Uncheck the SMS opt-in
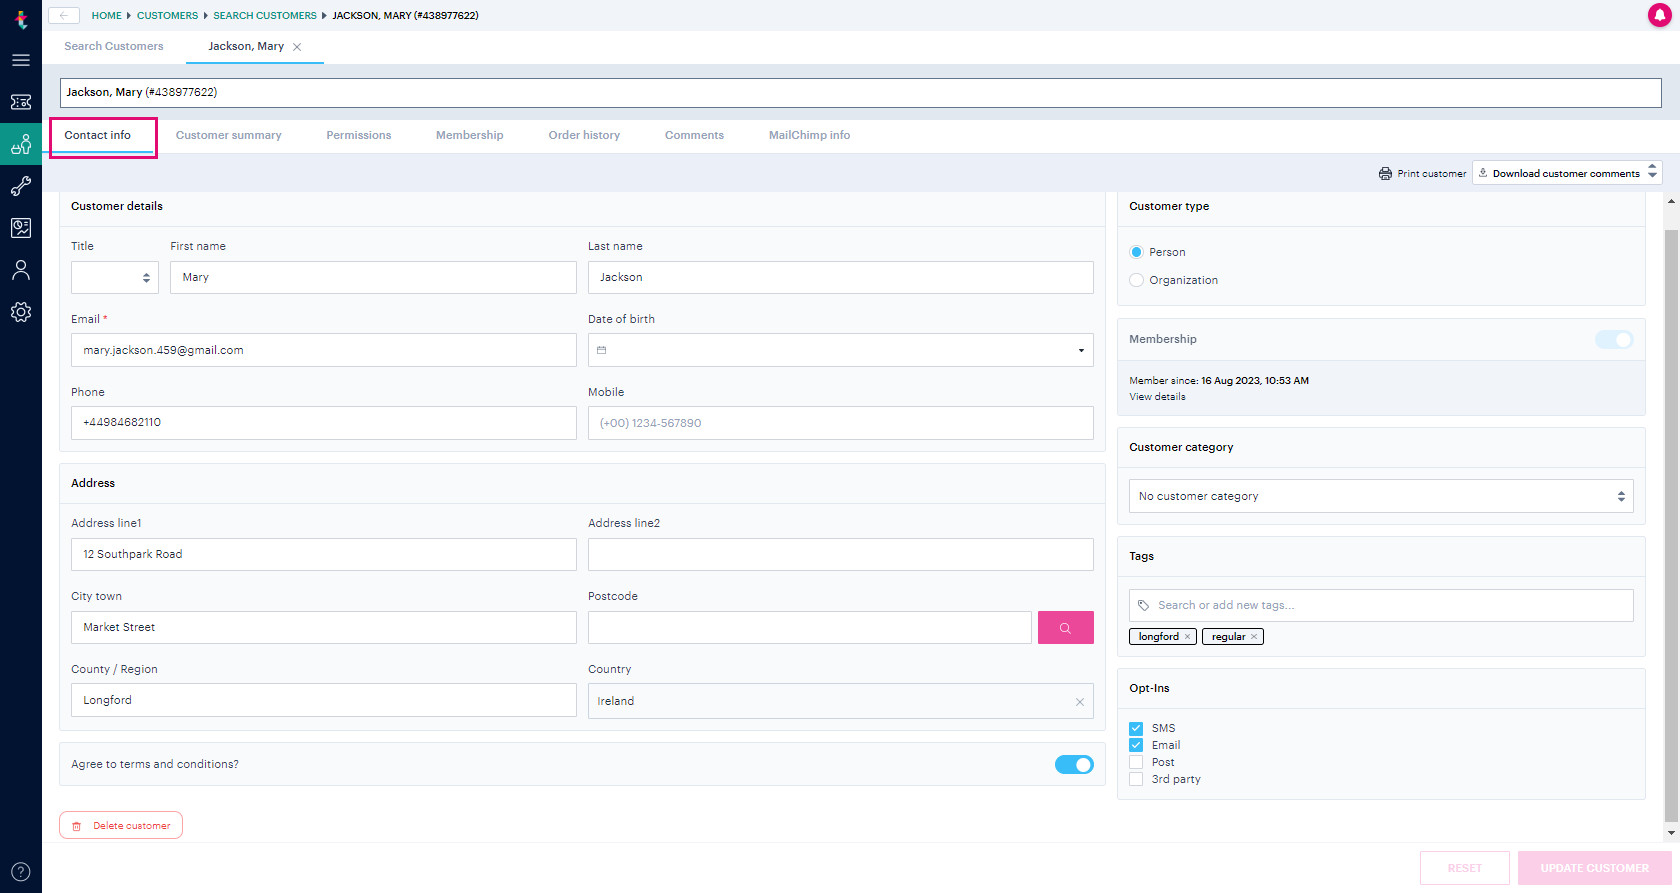The image size is (1680, 893). [x=1136, y=729]
